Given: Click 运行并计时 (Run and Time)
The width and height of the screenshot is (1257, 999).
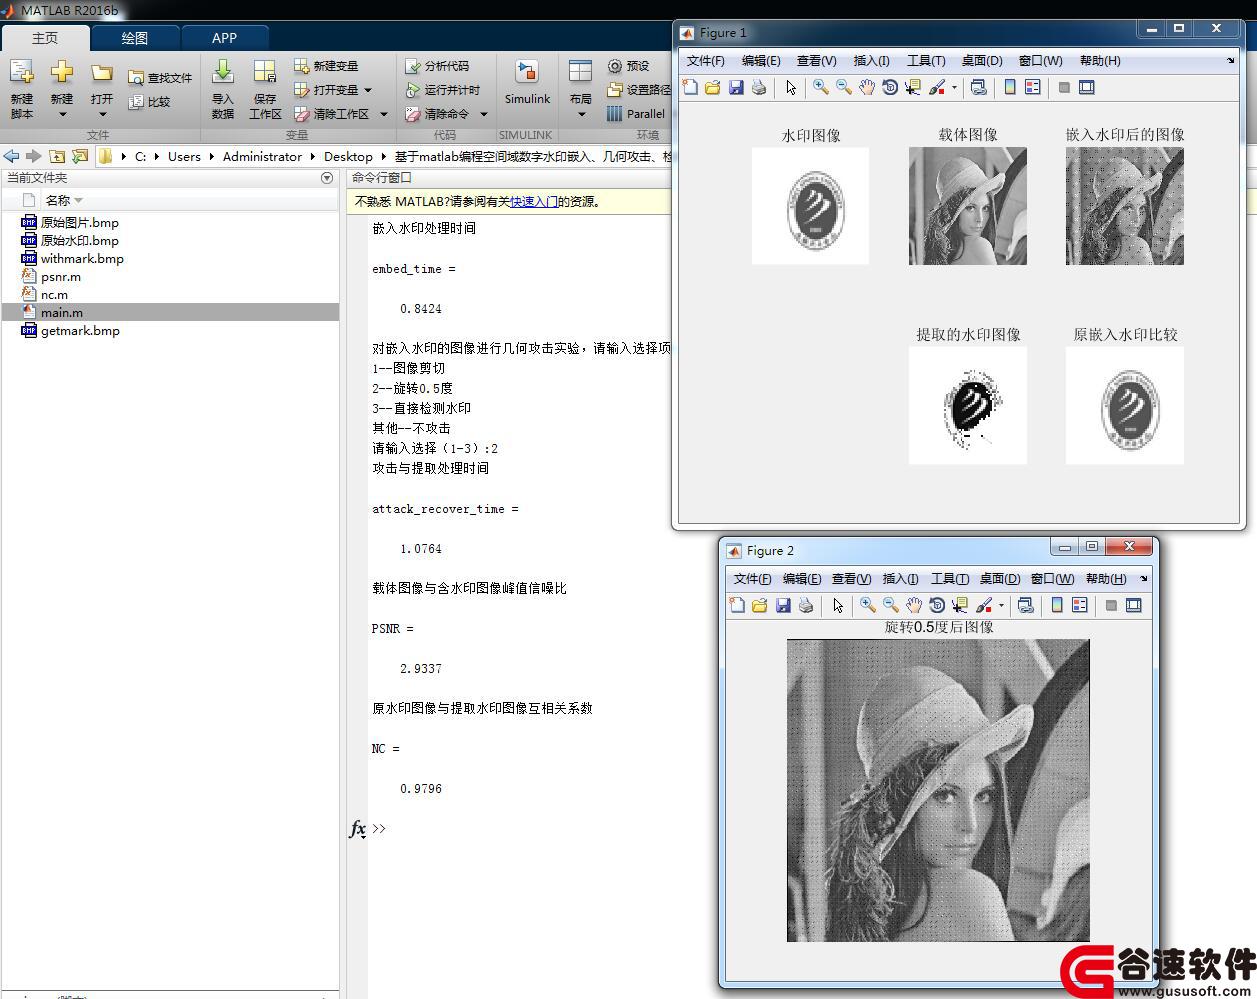Looking at the screenshot, I should [x=443, y=90].
